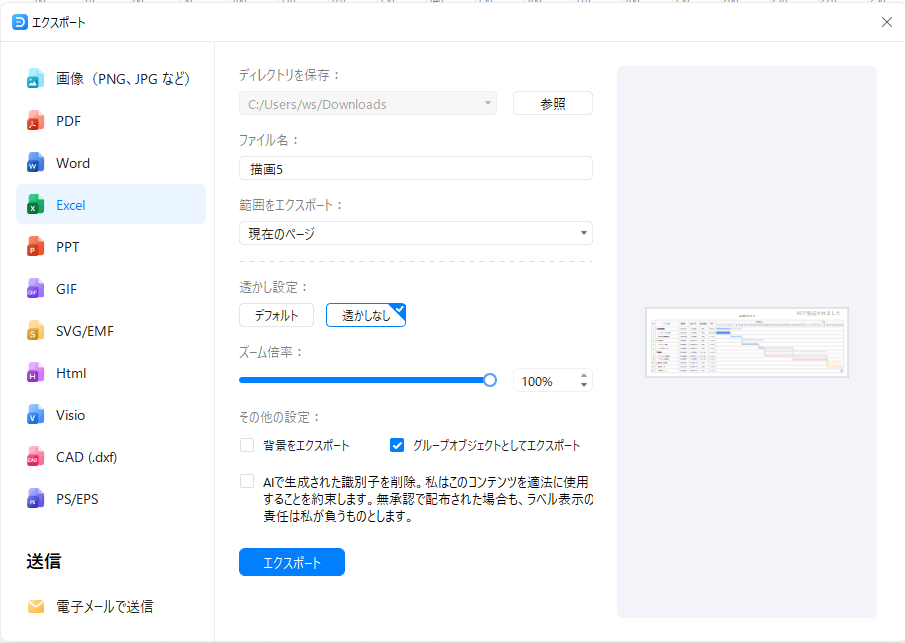Select the Word format icon in sidebar

point(36,163)
